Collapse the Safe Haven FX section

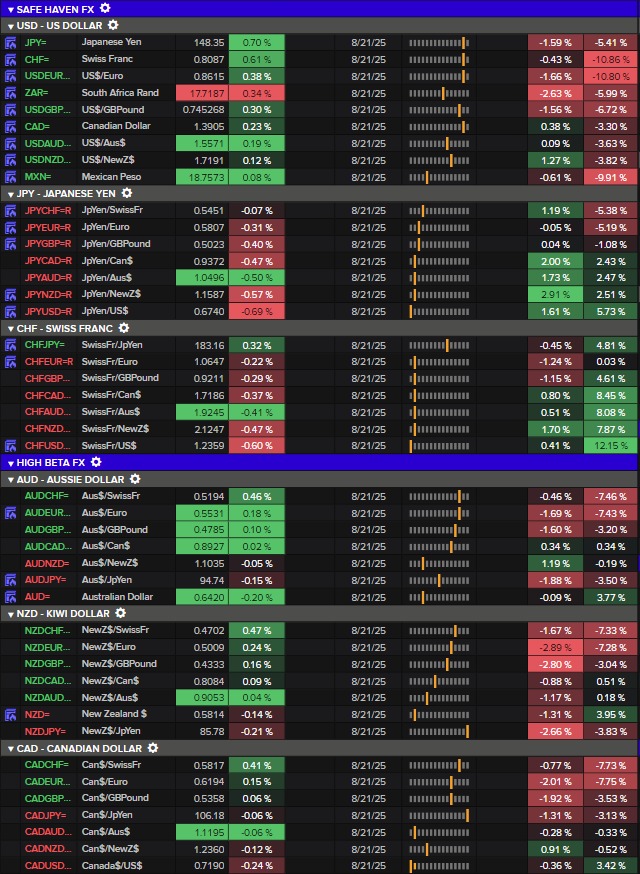(10, 8)
